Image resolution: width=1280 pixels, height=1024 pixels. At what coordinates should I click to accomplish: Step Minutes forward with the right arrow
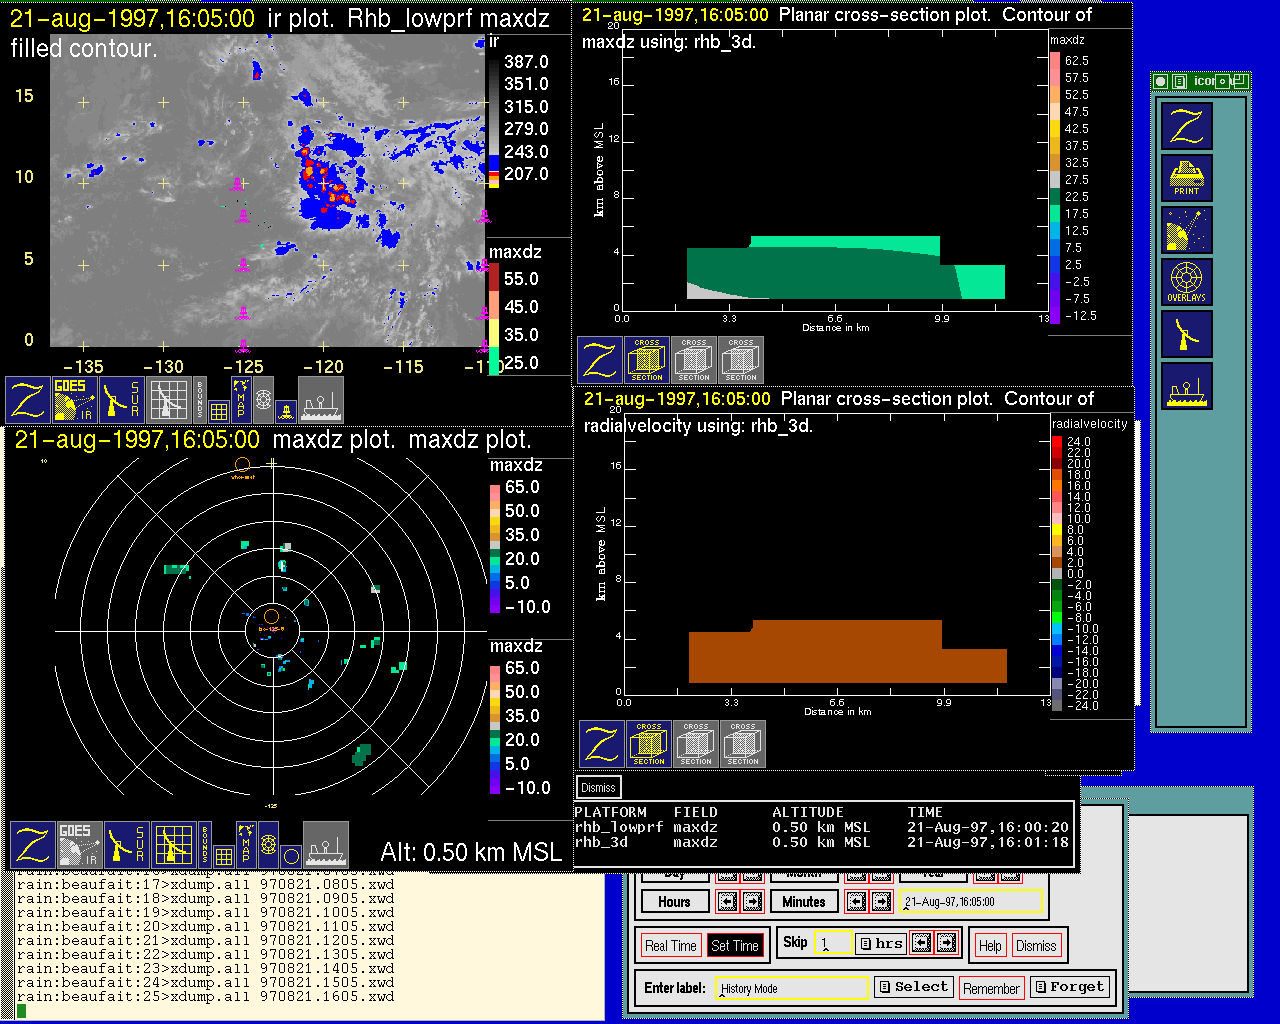point(881,902)
